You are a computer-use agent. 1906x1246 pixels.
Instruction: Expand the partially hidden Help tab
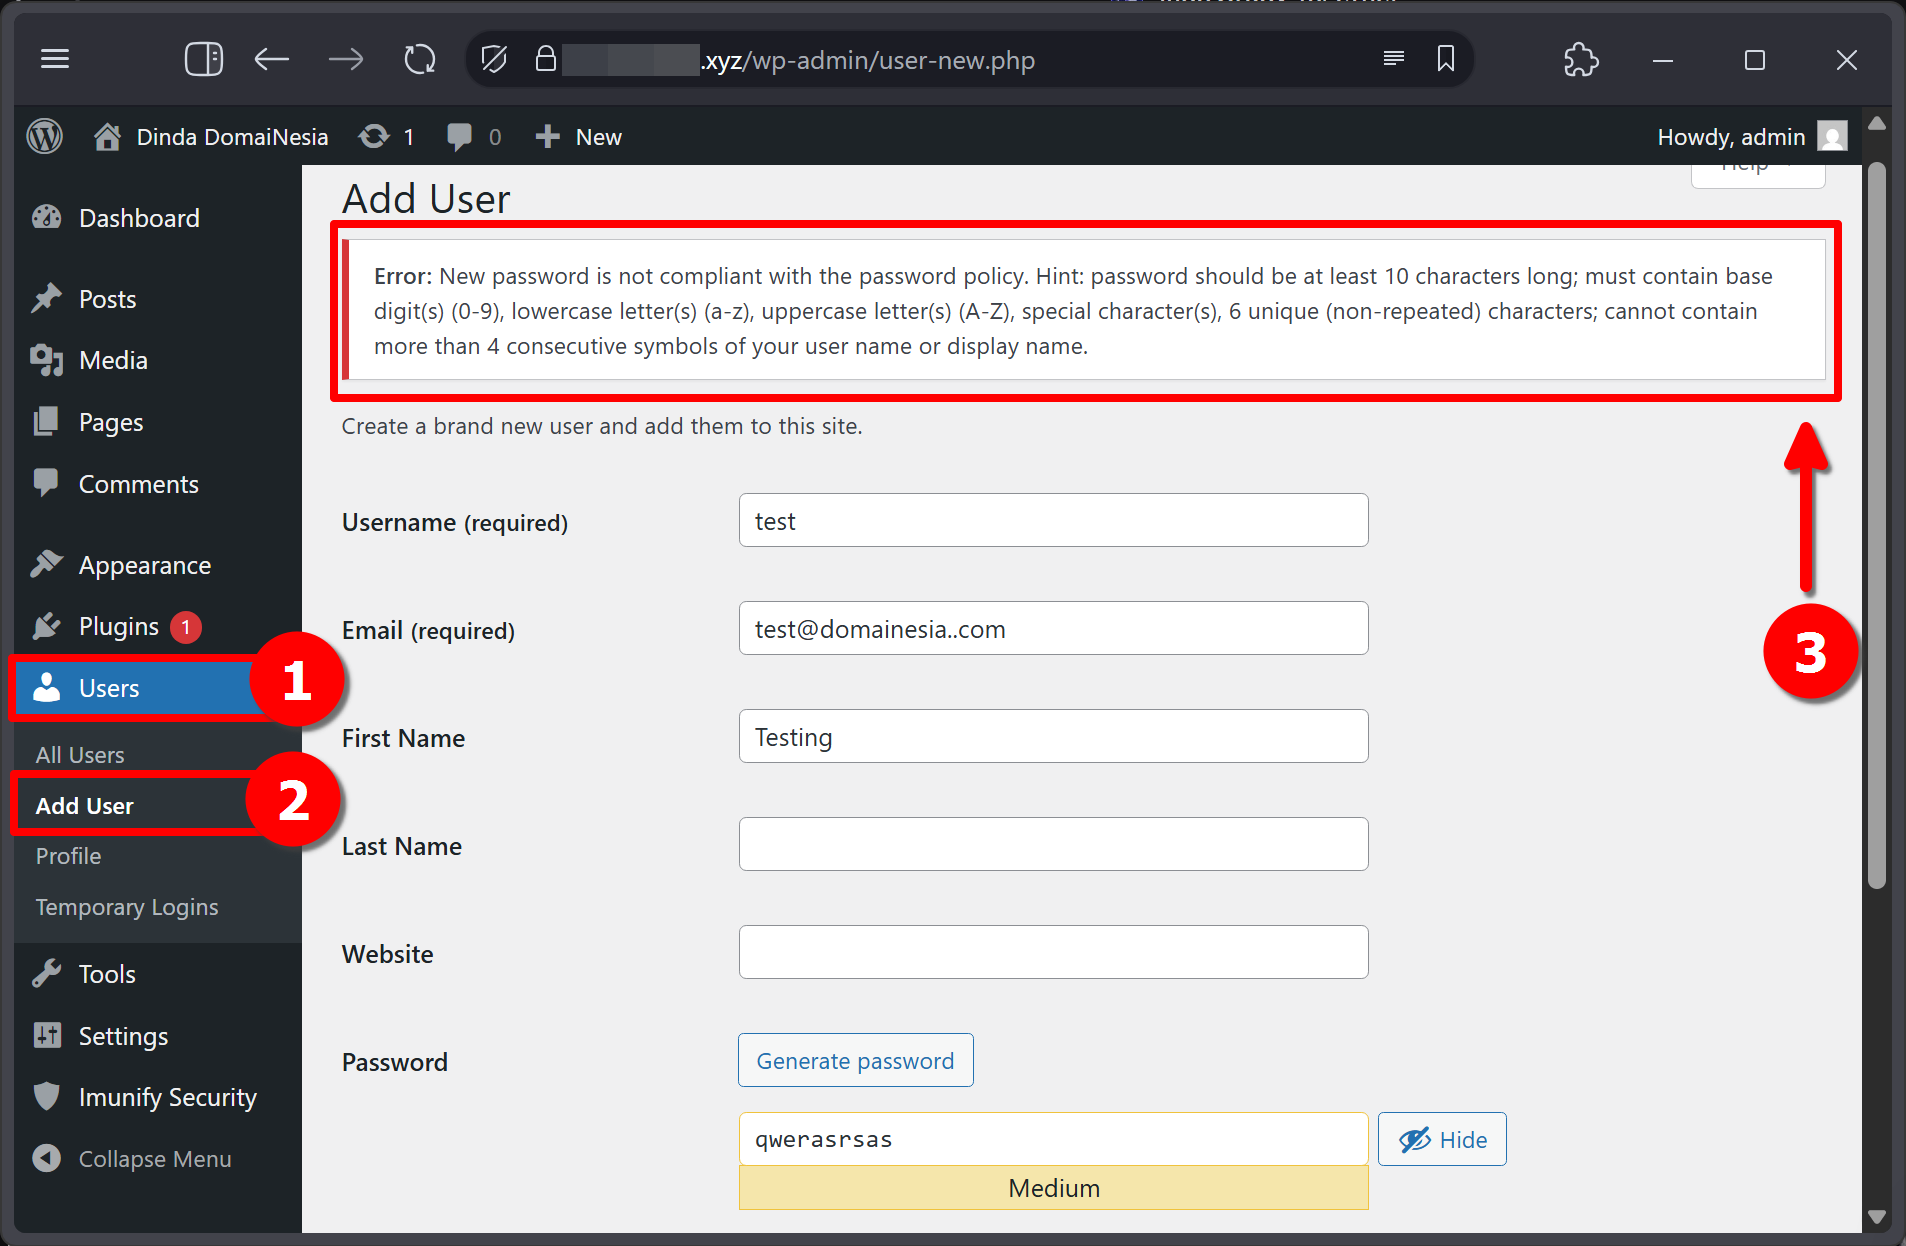[x=1757, y=174]
